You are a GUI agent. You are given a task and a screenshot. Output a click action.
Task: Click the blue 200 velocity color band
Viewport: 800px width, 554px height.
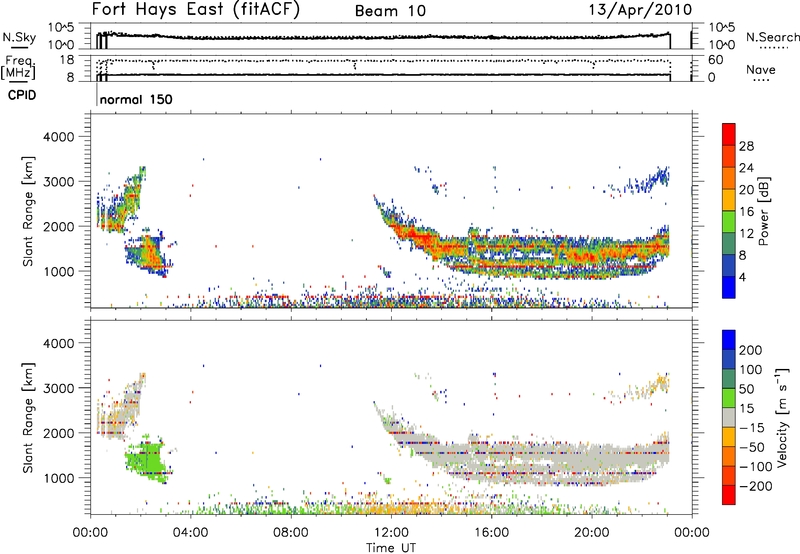coord(729,340)
